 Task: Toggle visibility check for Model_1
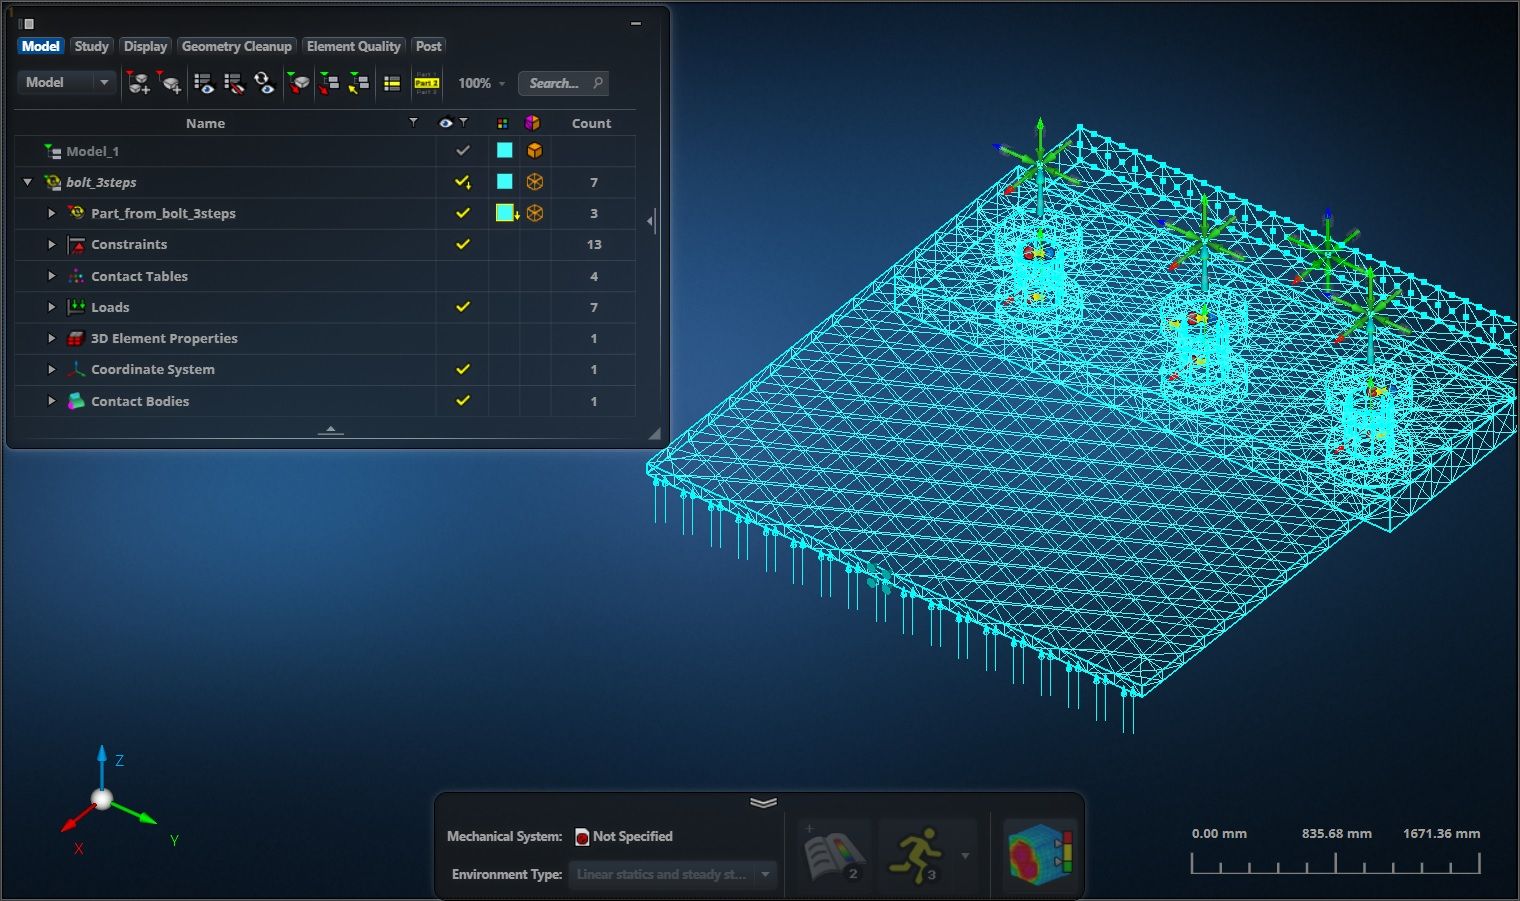pos(462,151)
